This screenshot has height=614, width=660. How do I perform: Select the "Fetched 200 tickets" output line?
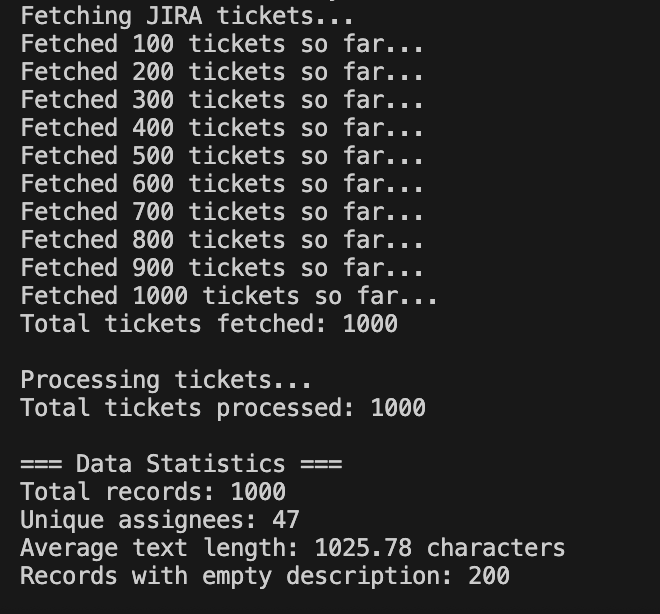tap(222, 72)
